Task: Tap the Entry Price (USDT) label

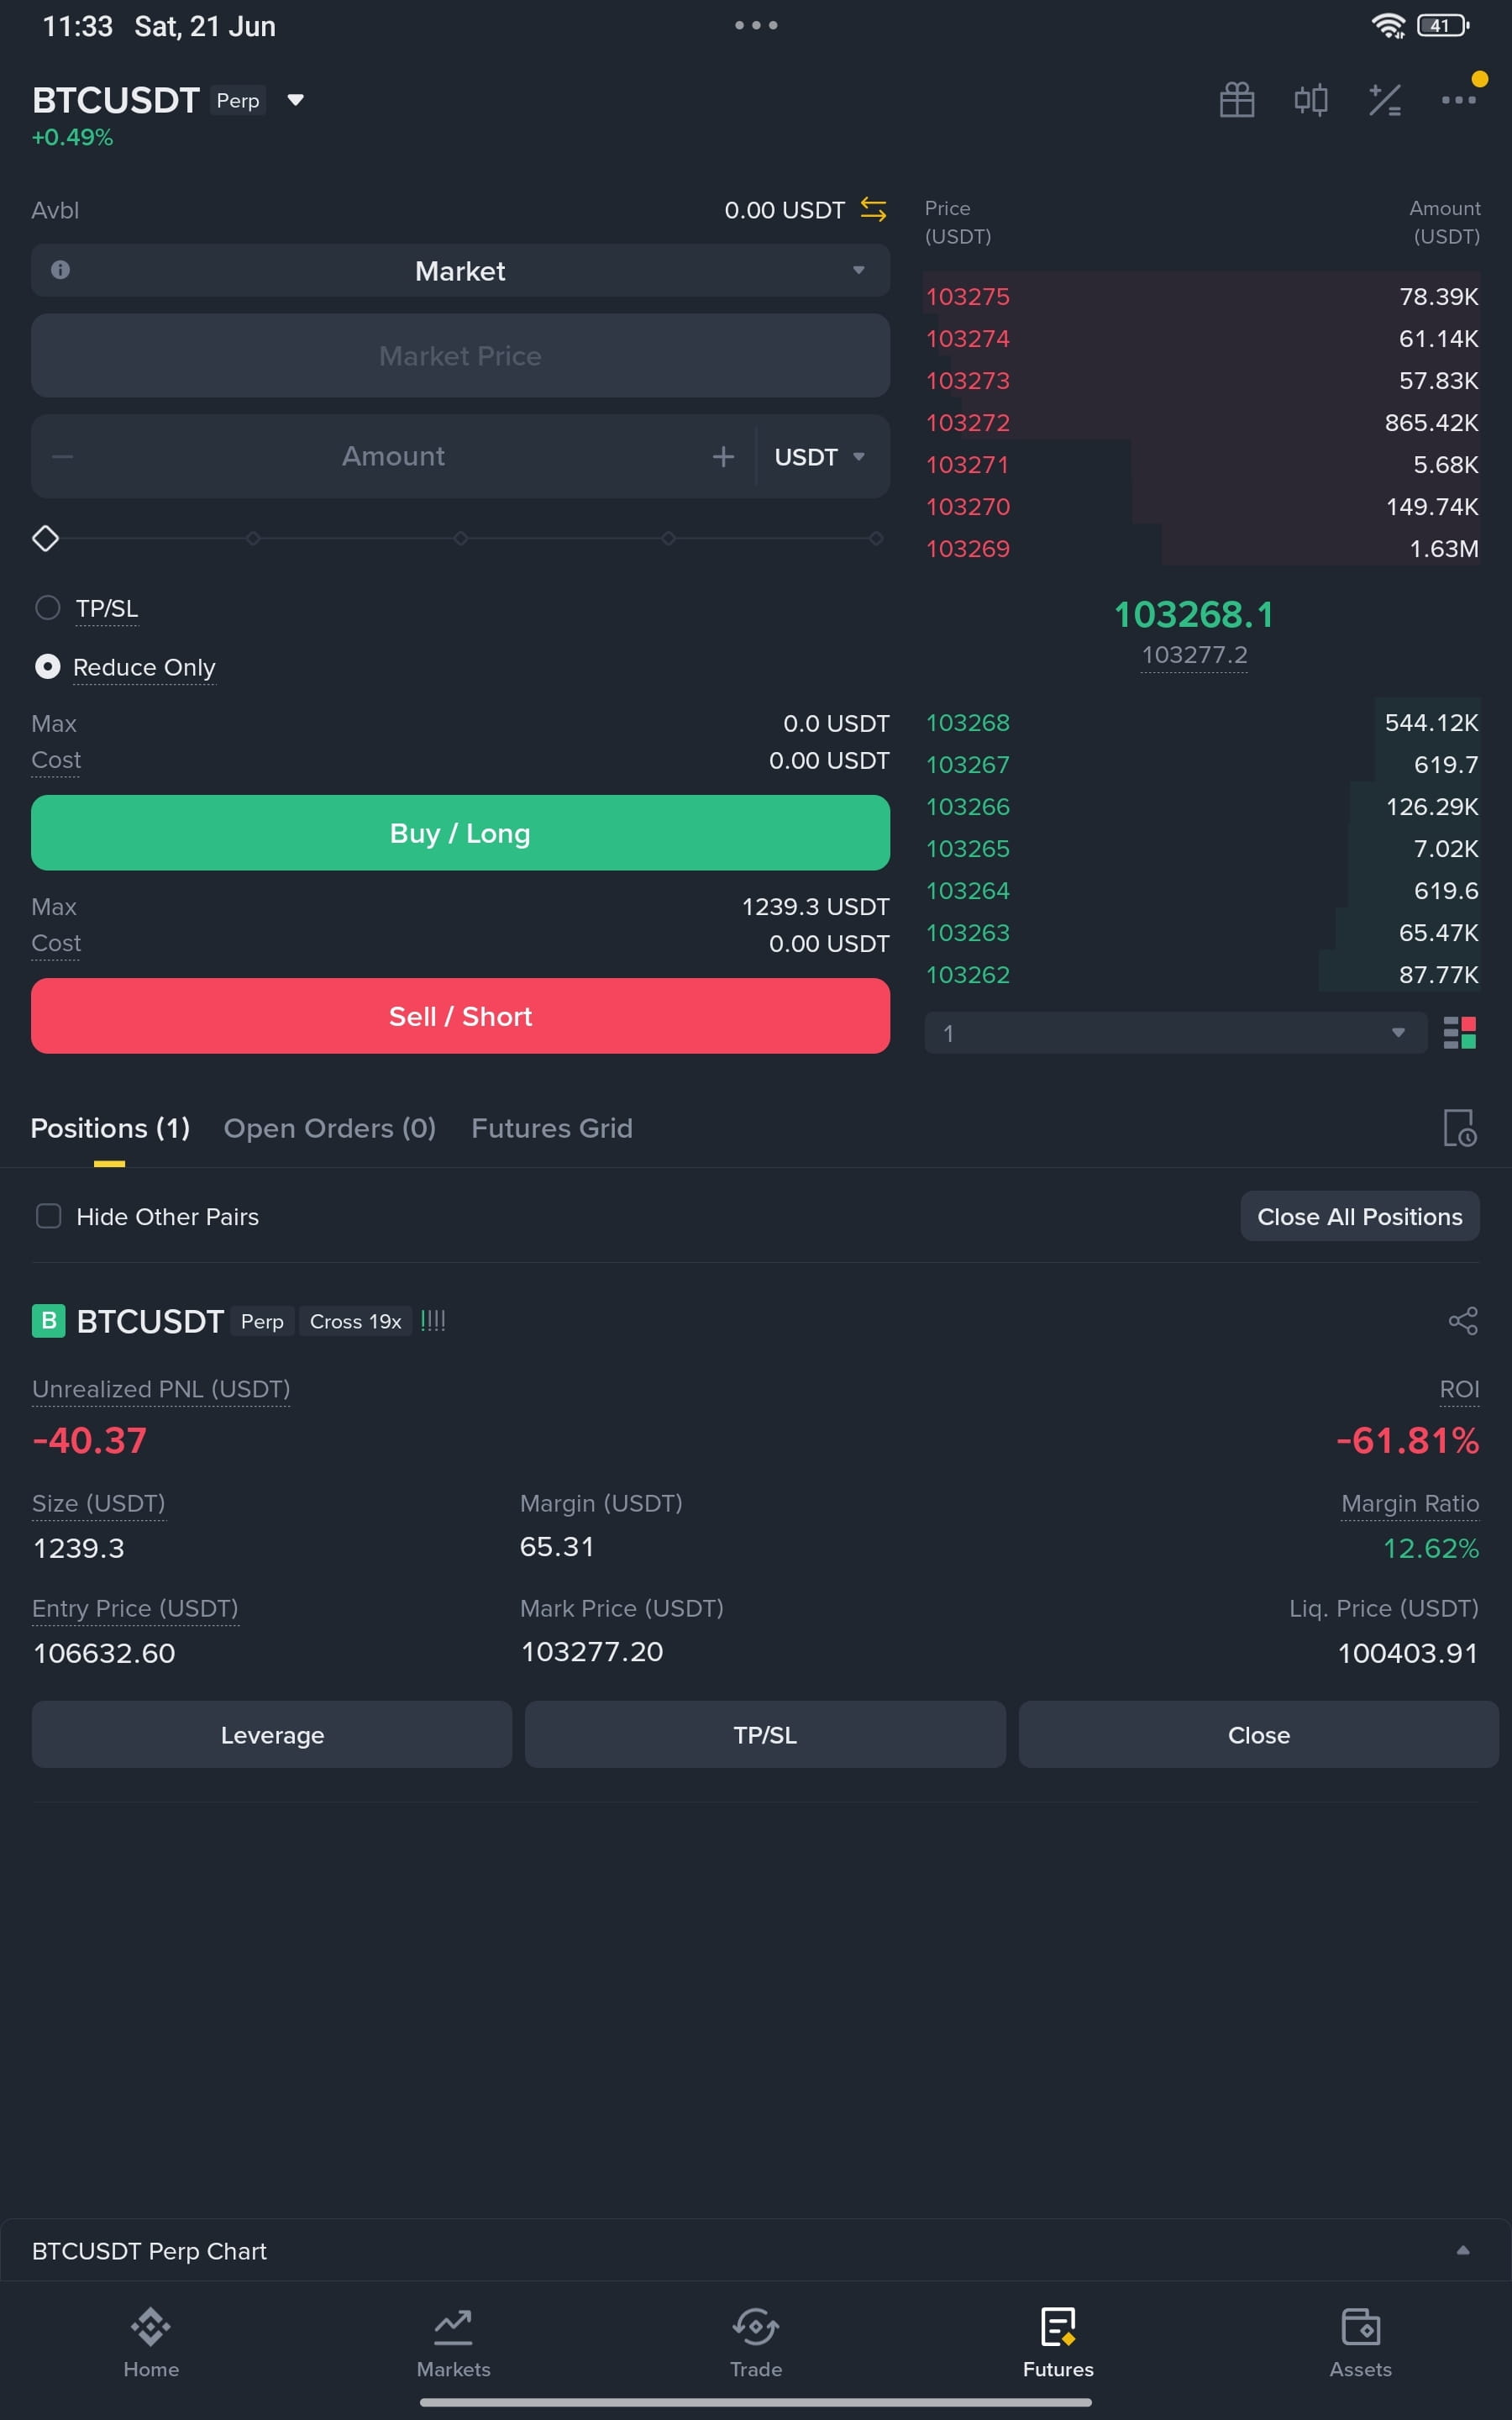Action: [135, 1608]
